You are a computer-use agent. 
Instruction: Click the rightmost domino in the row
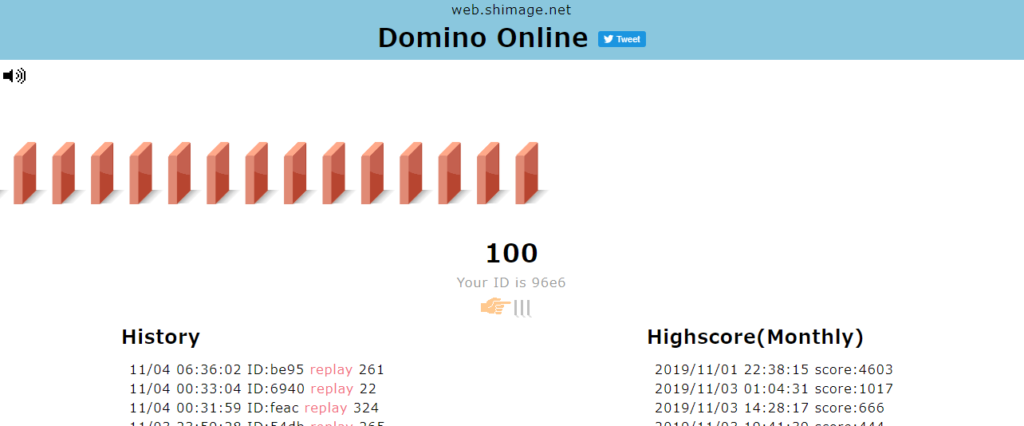coord(526,172)
